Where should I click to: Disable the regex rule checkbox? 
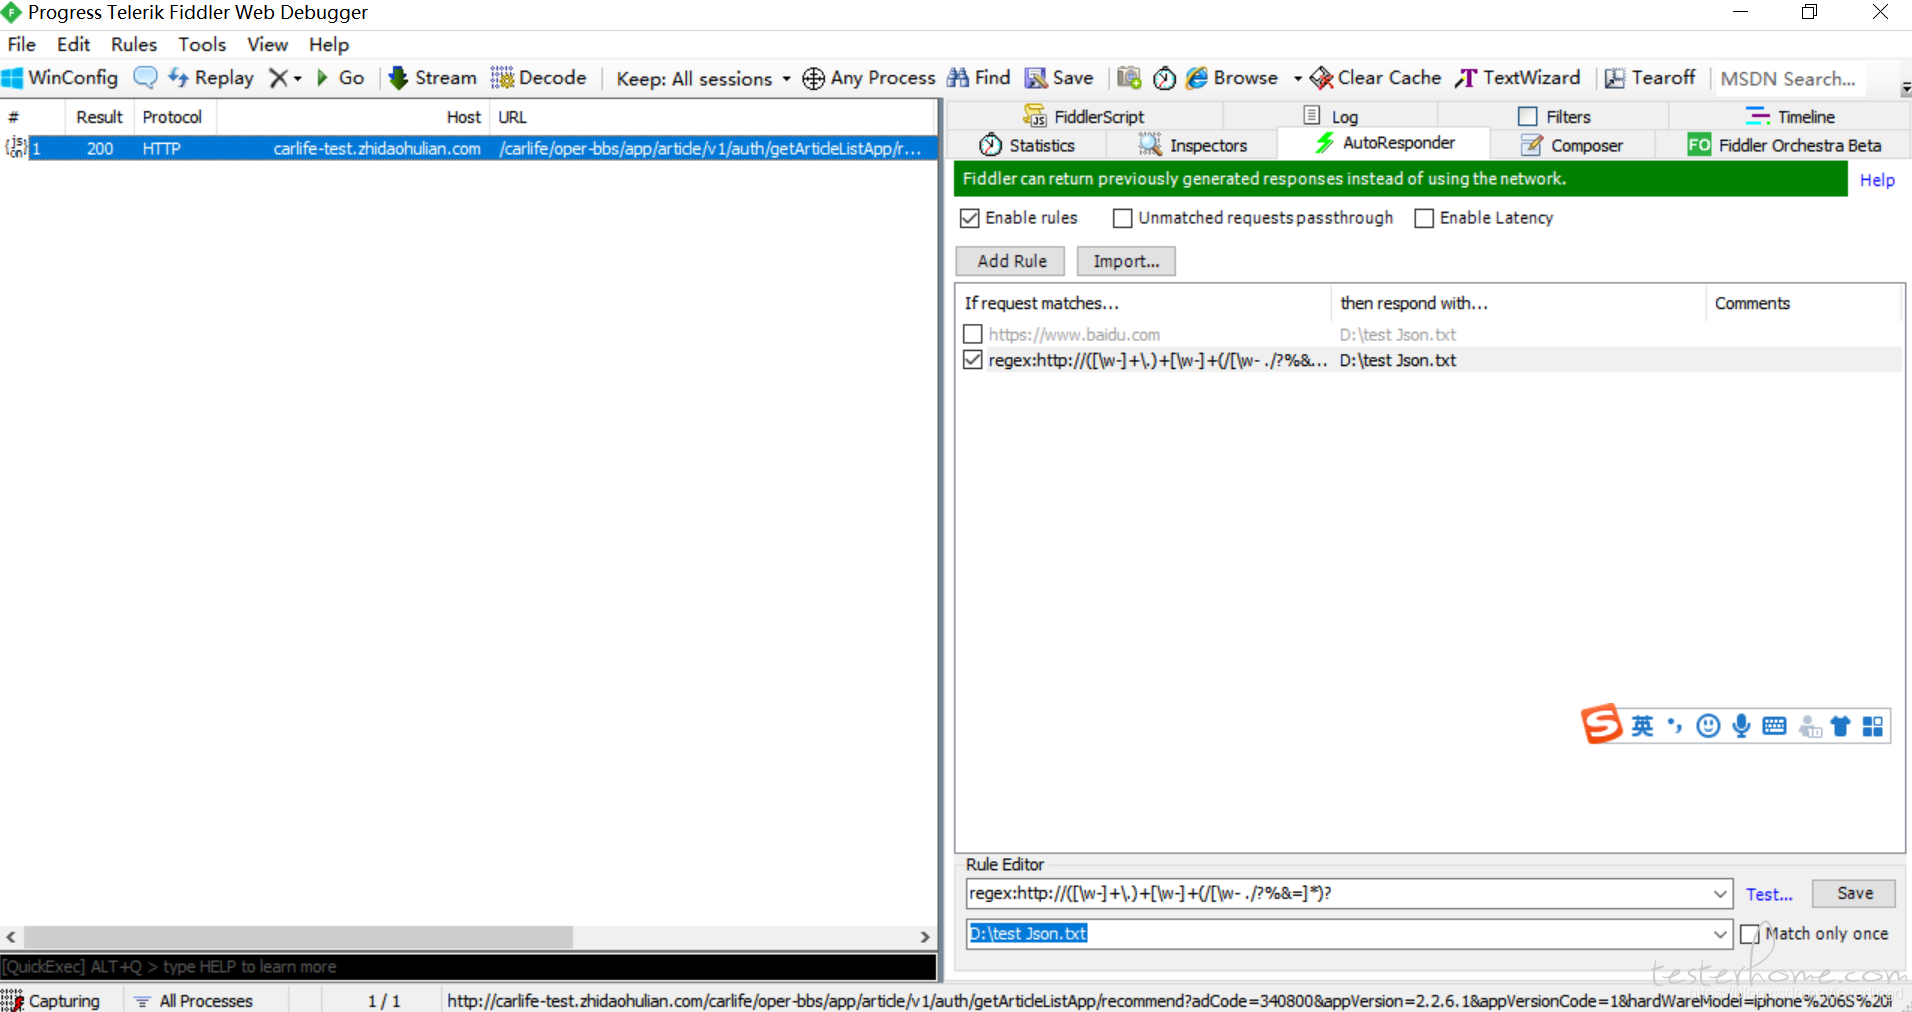(972, 360)
